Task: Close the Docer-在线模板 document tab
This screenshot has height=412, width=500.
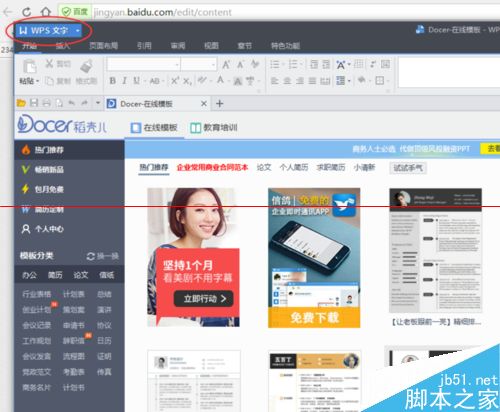Action: point(204,104)
